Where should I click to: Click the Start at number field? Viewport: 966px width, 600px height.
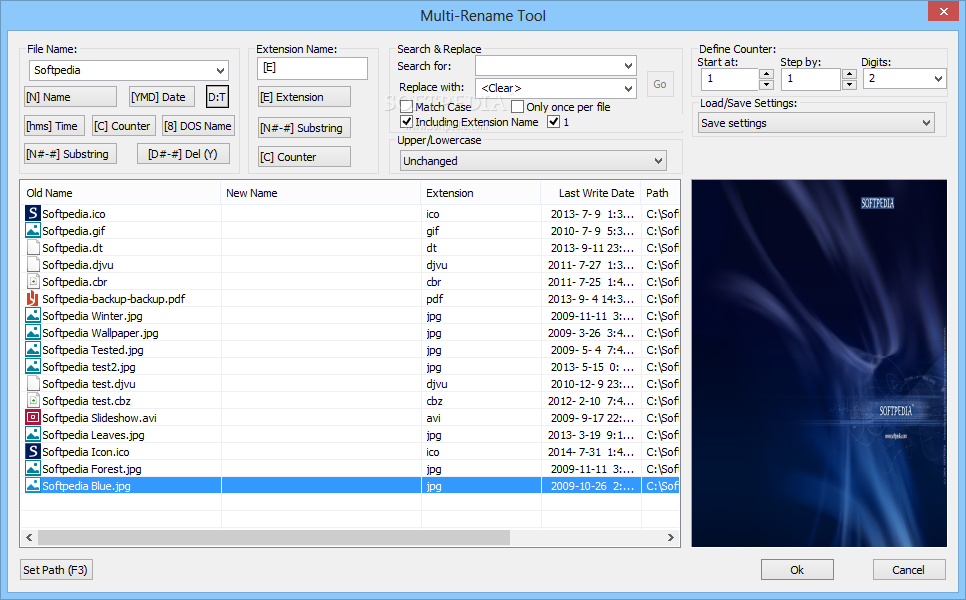click(730, 79)
